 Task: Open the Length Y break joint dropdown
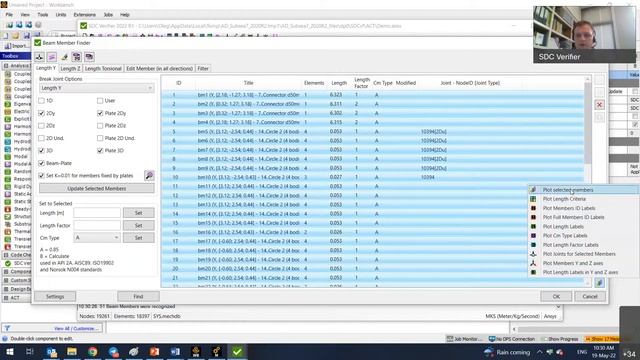coord(97,88)
